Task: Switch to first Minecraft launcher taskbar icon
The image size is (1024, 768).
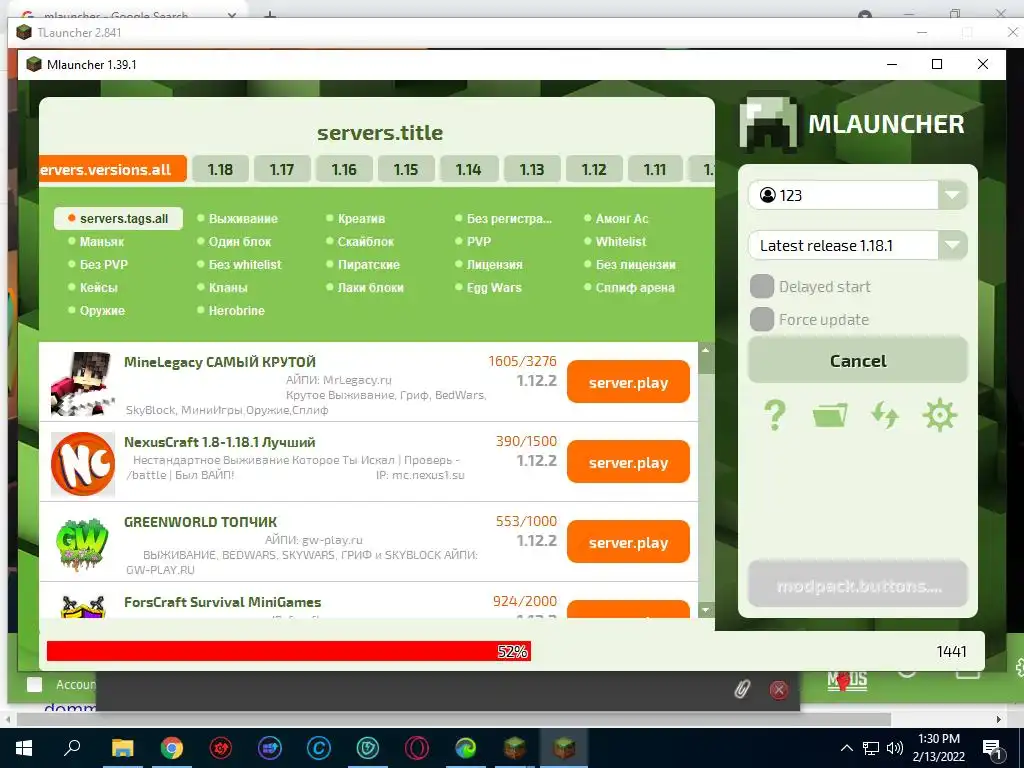Action: coord(515,748)
